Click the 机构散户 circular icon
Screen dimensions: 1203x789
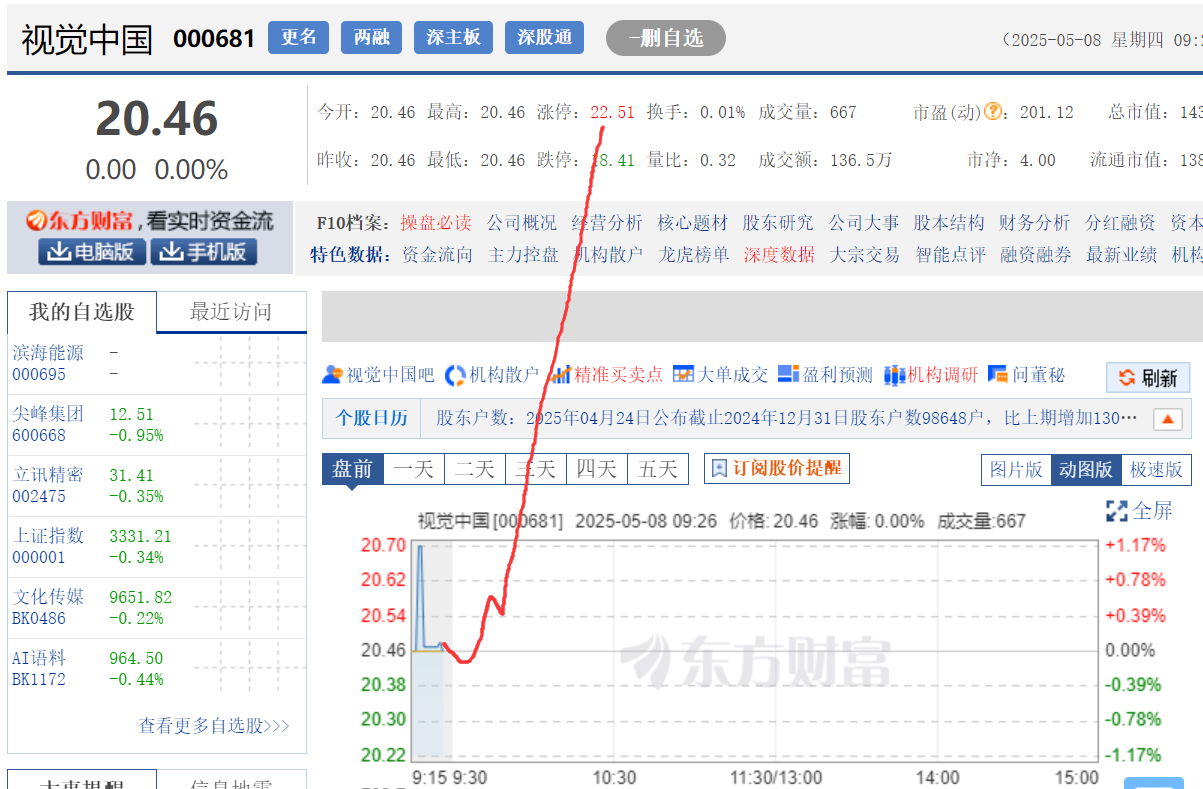[455, 375]
